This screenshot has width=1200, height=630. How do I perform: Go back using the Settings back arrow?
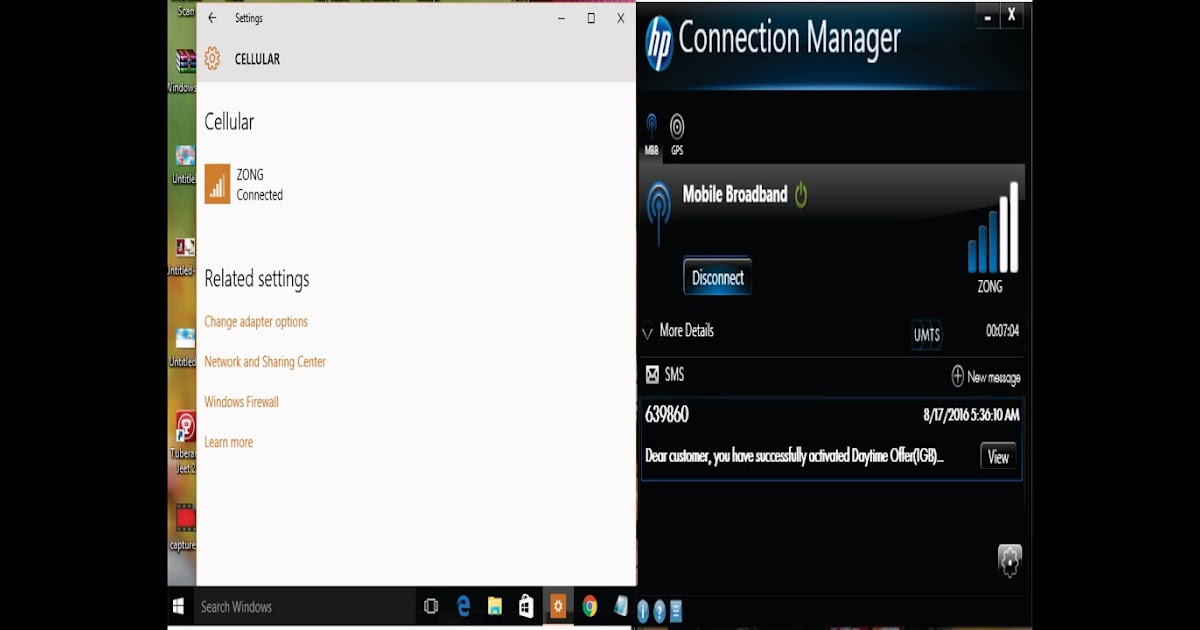pyautogui.click(x=212, y=18)
